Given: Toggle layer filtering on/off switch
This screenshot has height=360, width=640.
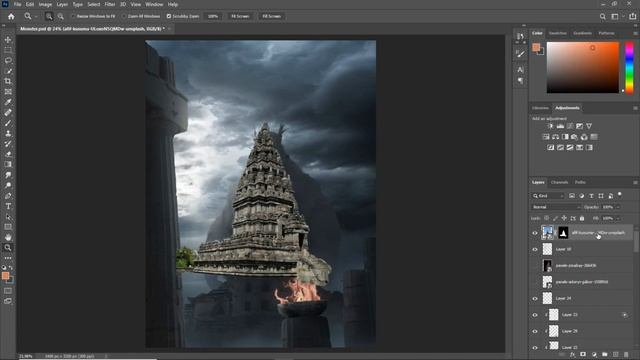Looking at the screenshot, I should [620, 195].
